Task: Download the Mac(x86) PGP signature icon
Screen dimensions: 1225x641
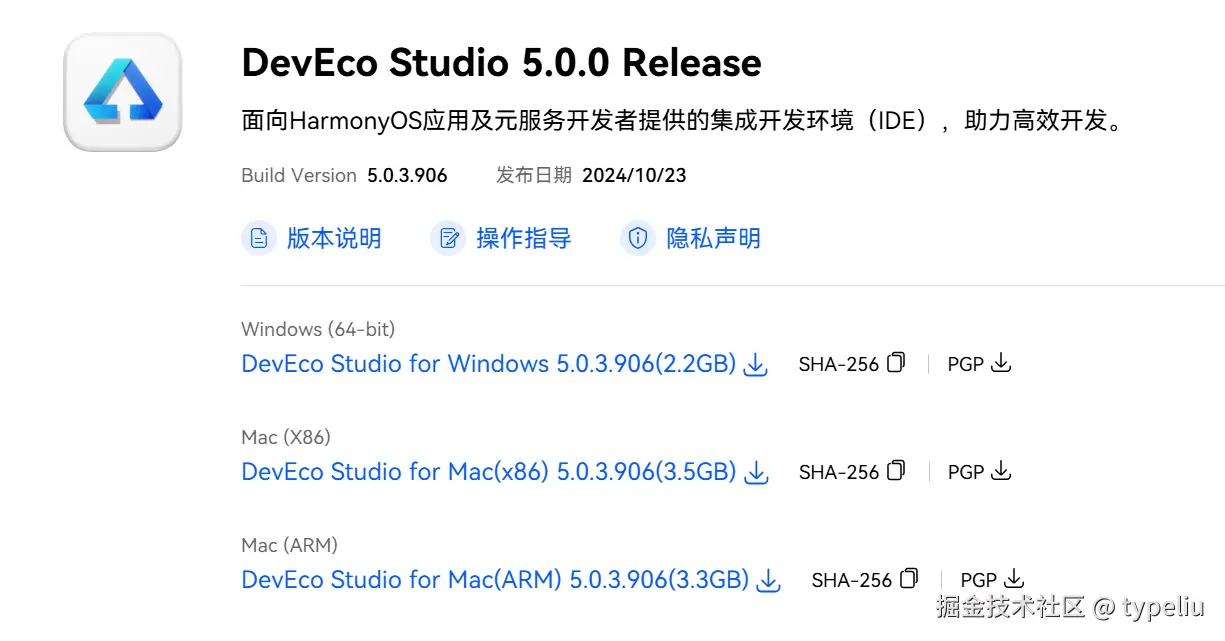Action: point(1001,472)
